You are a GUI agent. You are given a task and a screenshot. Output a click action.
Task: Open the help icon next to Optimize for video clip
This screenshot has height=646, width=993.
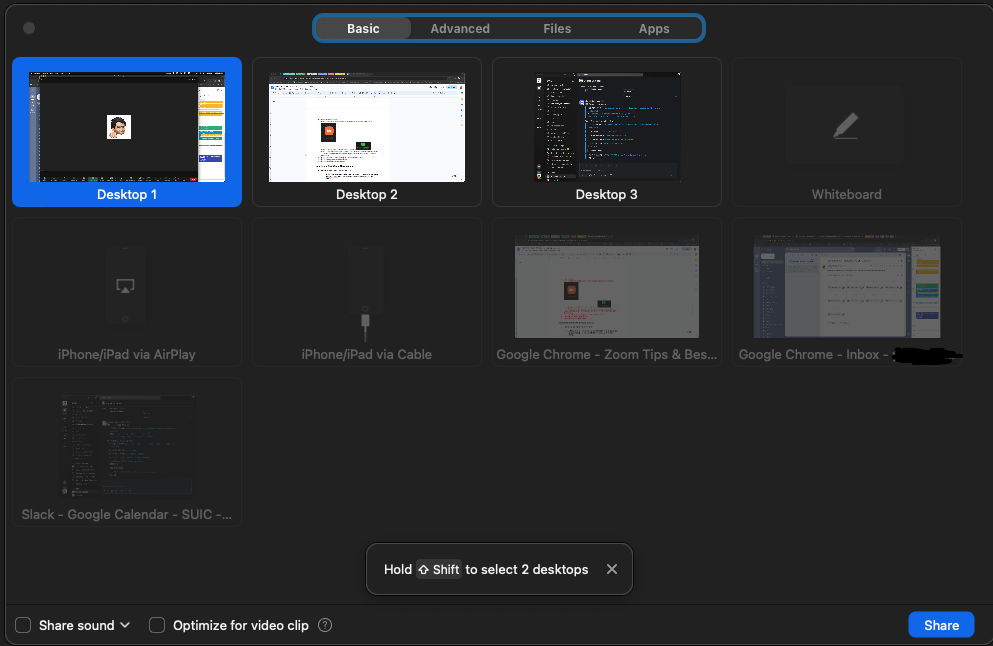click(x=325, y=625)
